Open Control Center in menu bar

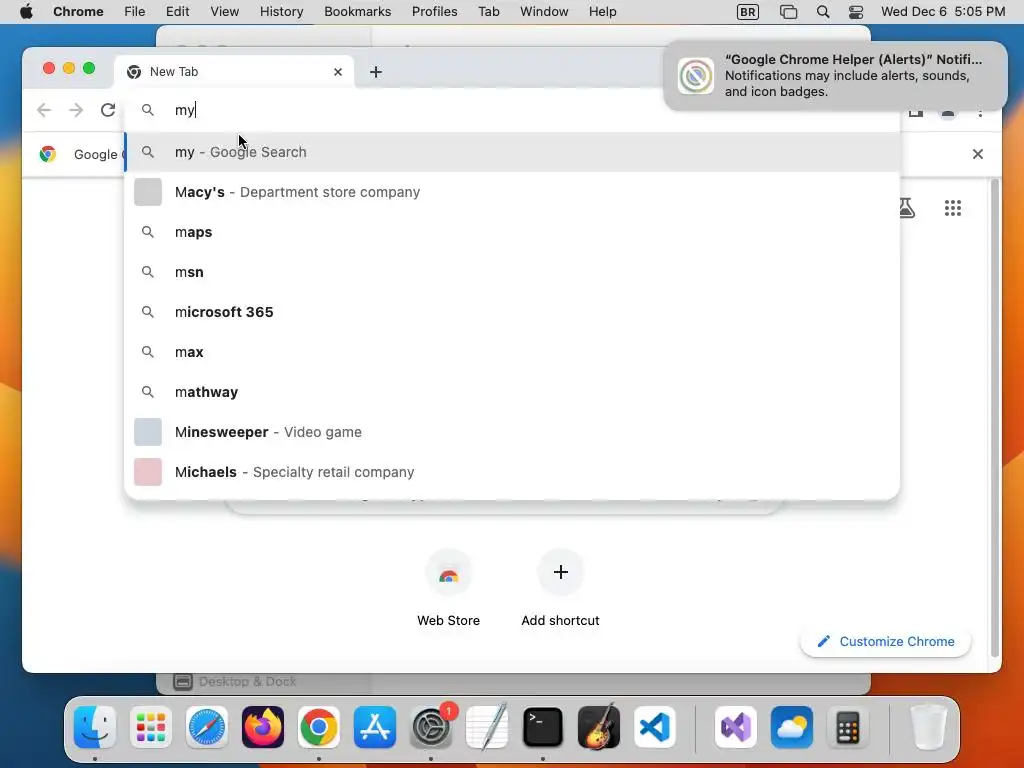(856, 12)
